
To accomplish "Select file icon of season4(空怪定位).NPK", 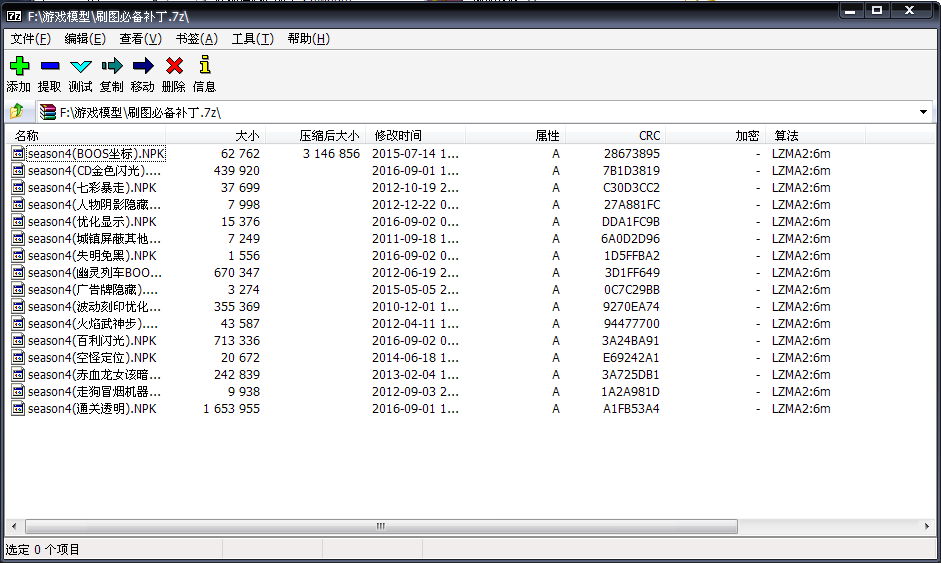I will (x=18, y=358).
